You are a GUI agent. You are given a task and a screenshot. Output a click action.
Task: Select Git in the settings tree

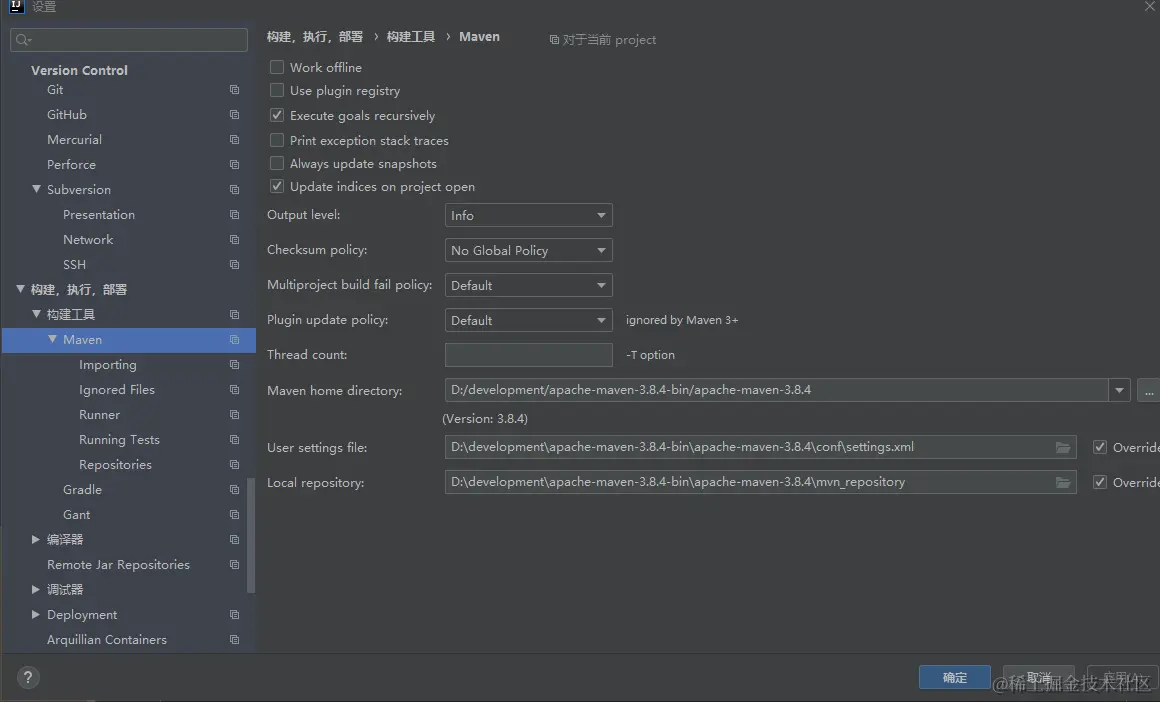[55, 90]
